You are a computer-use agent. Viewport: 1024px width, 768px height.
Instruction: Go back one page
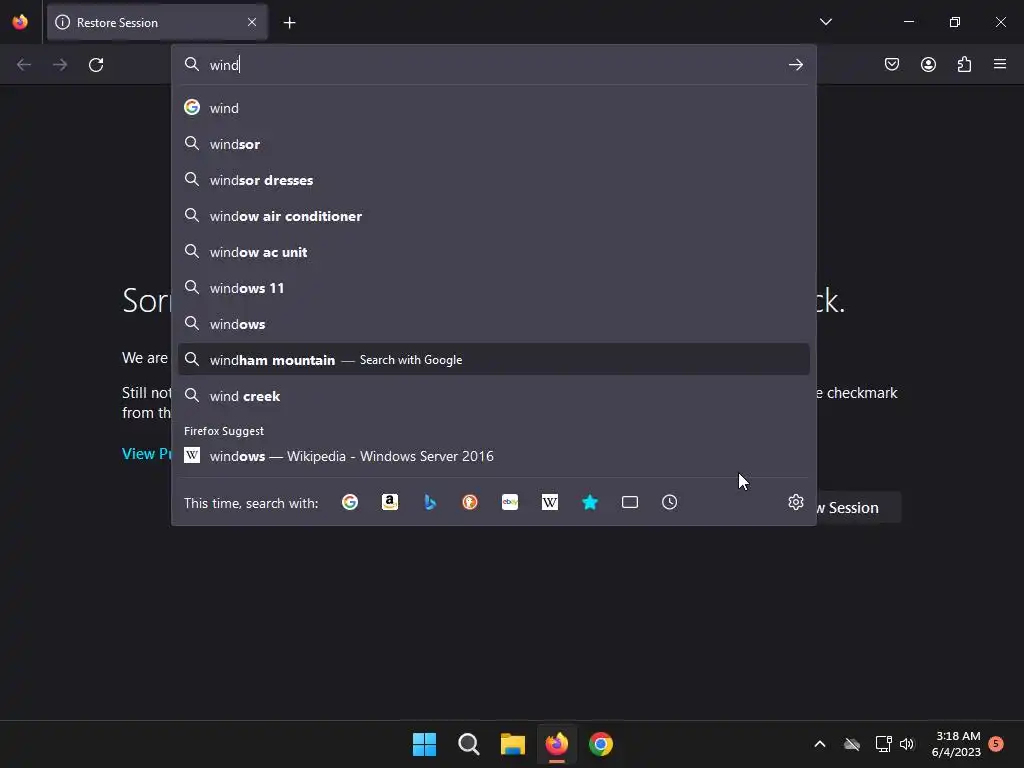tap(24, 65)
